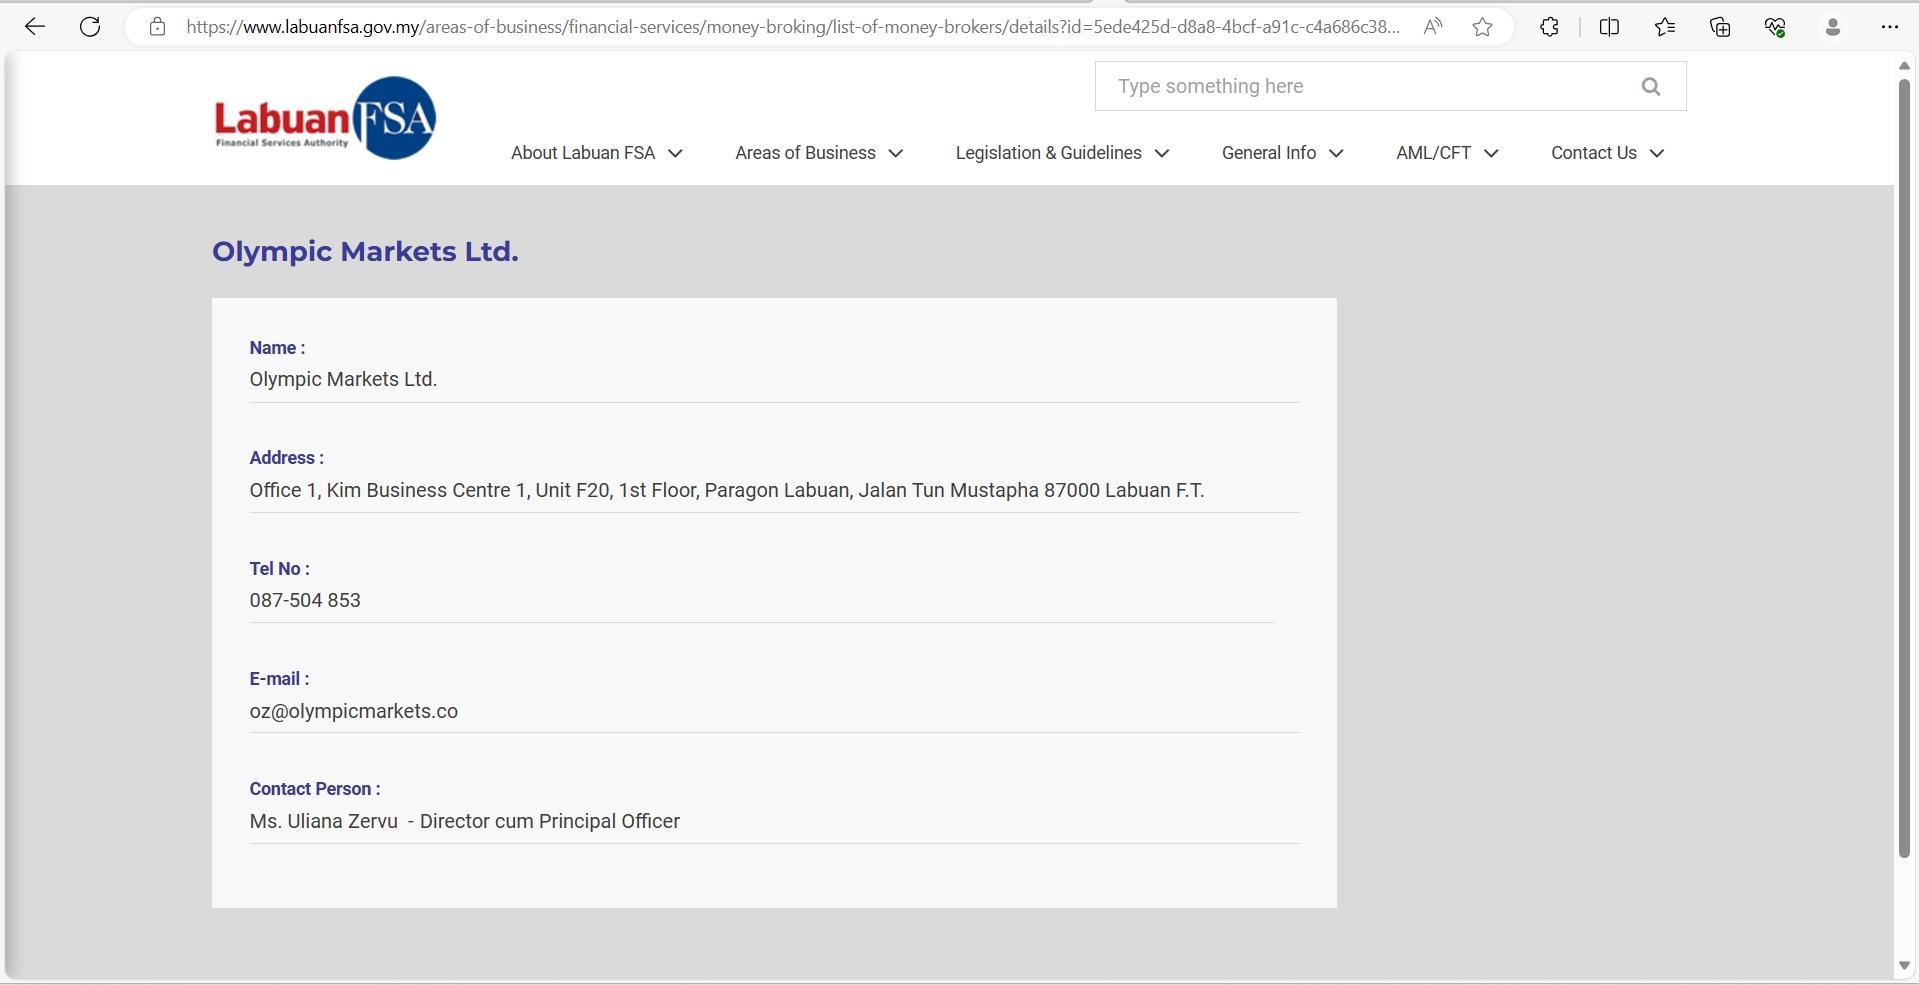1919x985 pixels.
Task: Click the scrollbar down arrow
Action: pos(1904,966)
